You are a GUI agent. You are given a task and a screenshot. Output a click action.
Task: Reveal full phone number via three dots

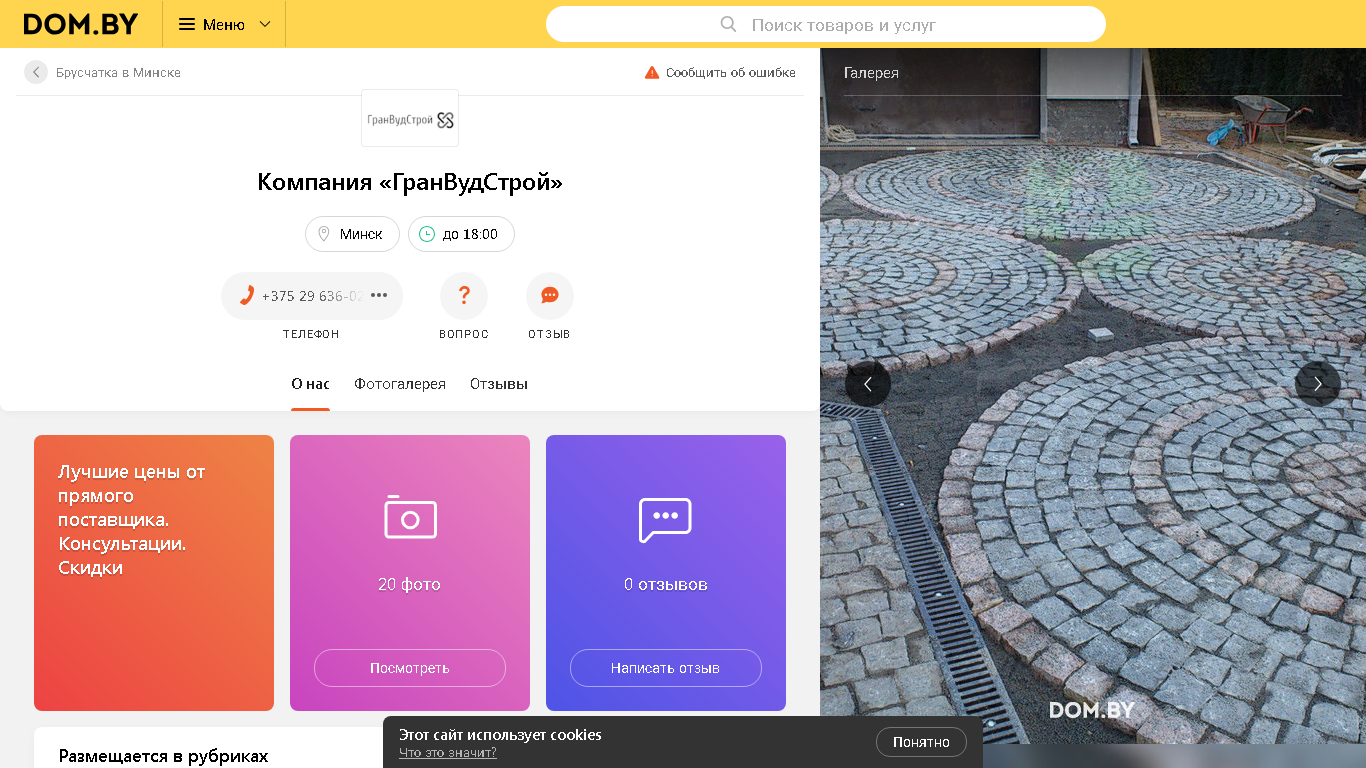(x=379, y=295)
